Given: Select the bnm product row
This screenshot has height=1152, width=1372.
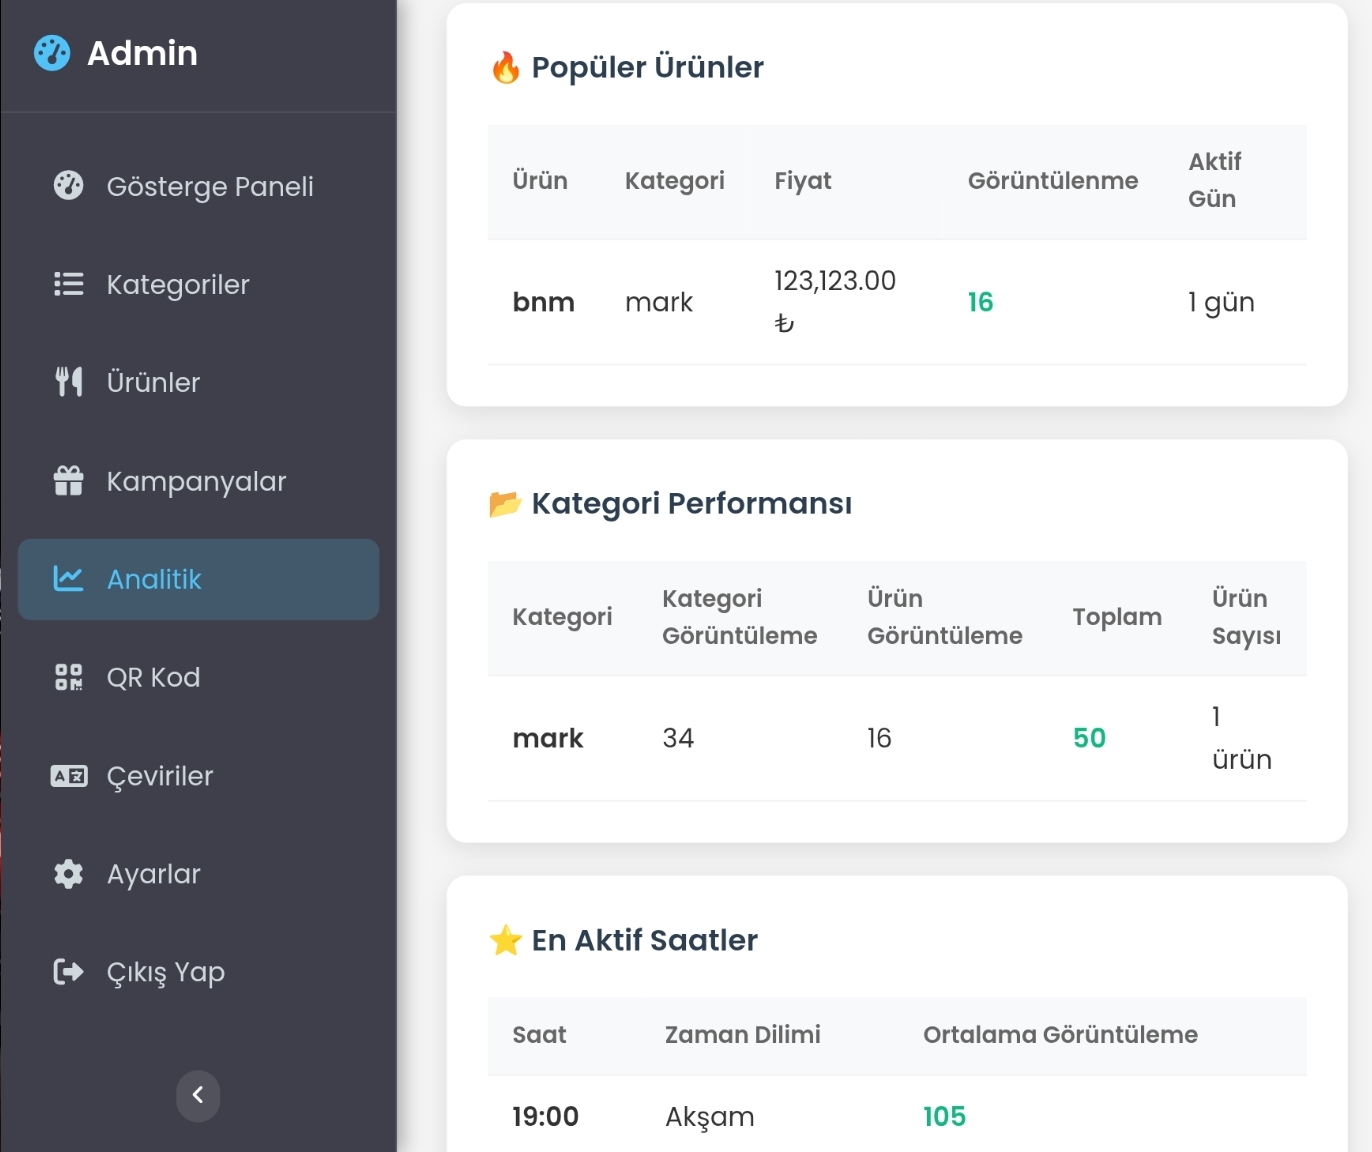Looking at the screenshot, I should (x=897, y=302).
